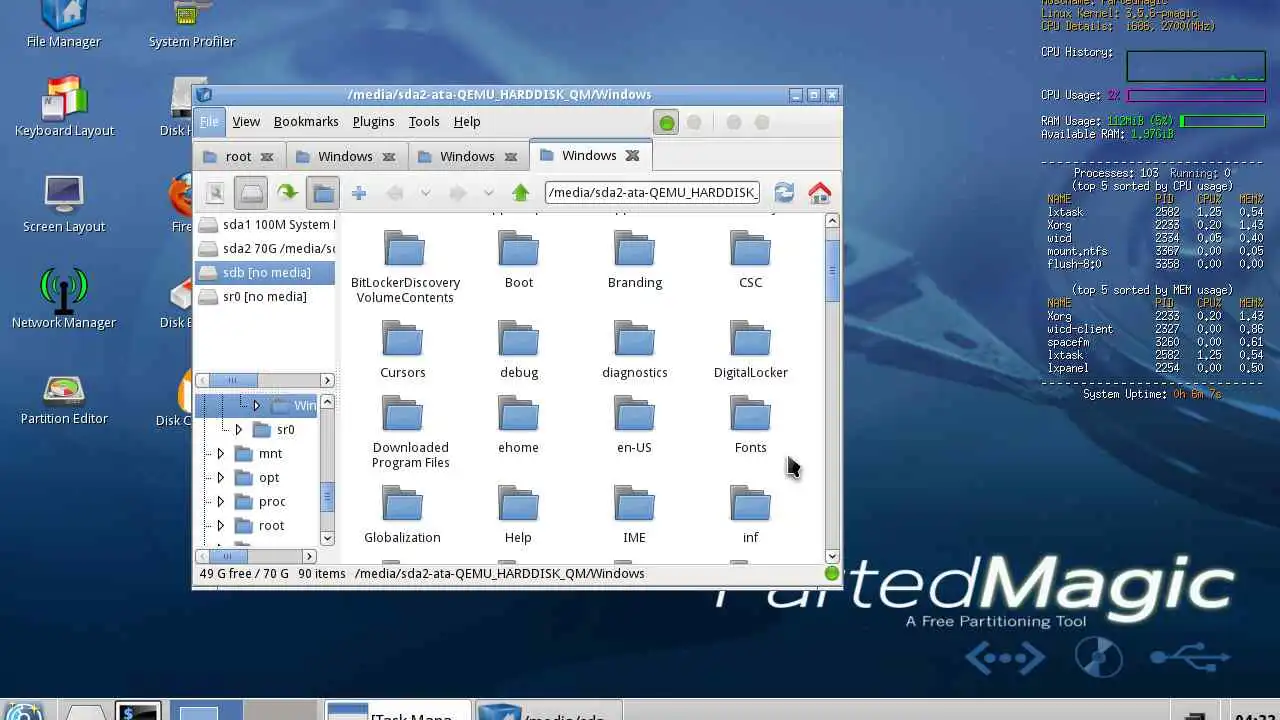Open the Plugins menu
The height and width of the screenshot is (720, 1280).
click(x=373, y=121)
